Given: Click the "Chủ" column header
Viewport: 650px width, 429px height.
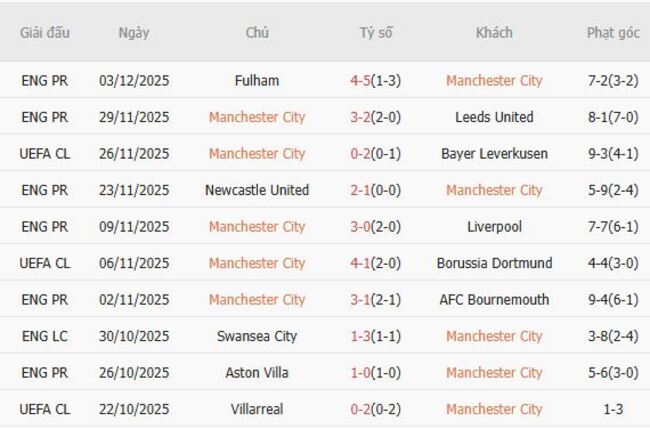Looking at the screenshot, I should coord(257,33).
